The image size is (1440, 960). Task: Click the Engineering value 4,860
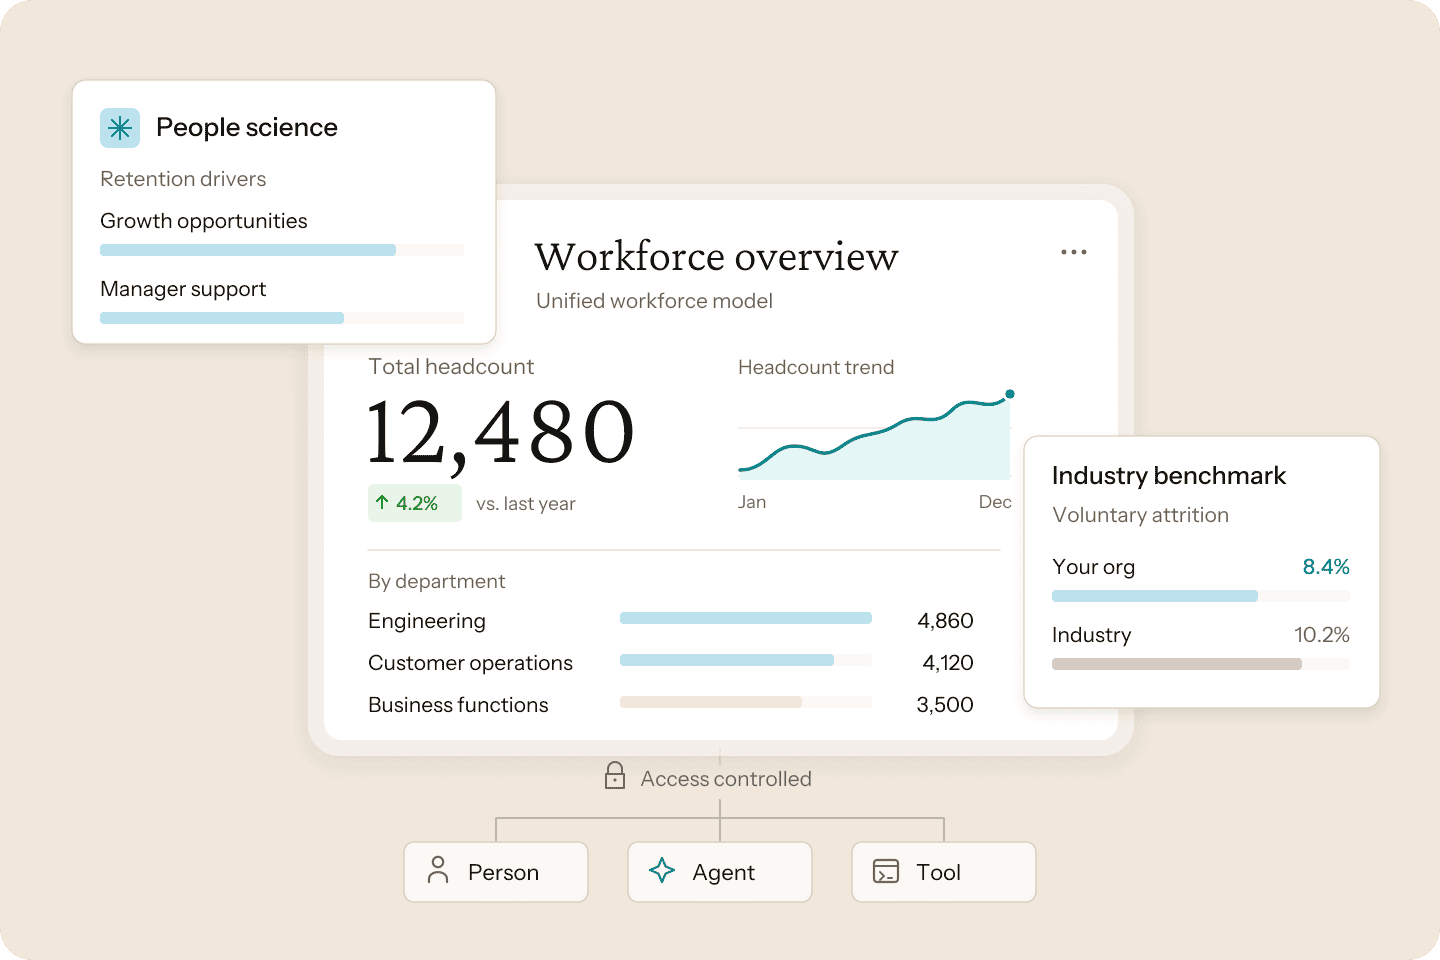pyautogui.click(x=945, y=621)
